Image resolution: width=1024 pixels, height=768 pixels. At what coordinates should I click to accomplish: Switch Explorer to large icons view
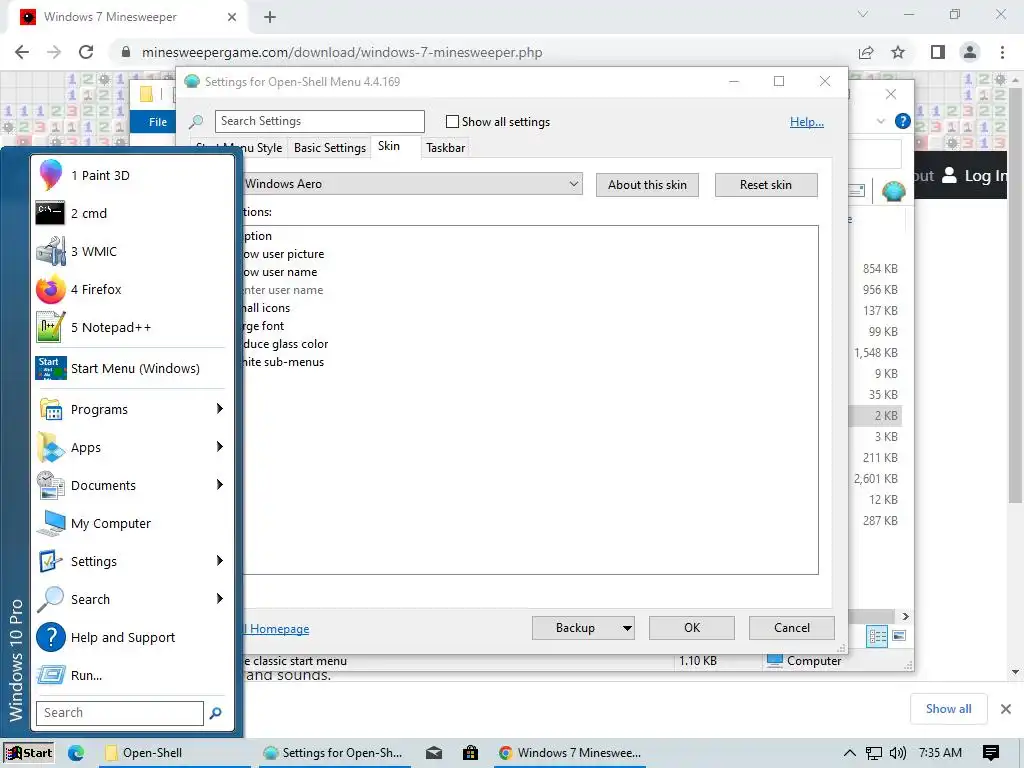pyautogui.click(x=899, y=636)
